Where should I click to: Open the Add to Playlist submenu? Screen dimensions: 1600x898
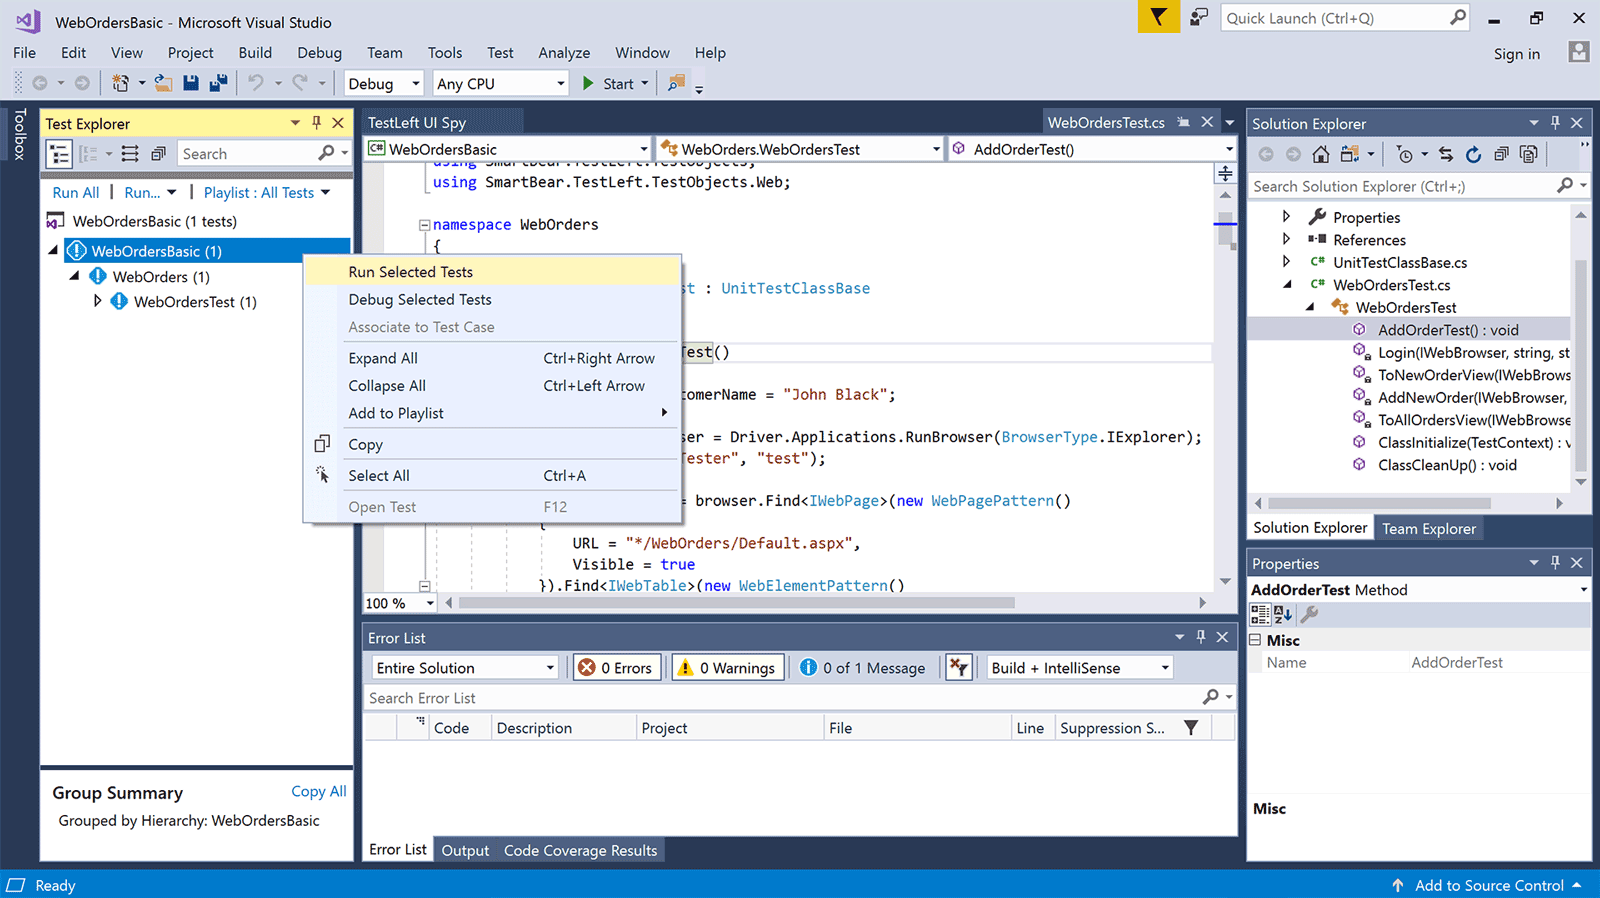[x=492, y=413]
